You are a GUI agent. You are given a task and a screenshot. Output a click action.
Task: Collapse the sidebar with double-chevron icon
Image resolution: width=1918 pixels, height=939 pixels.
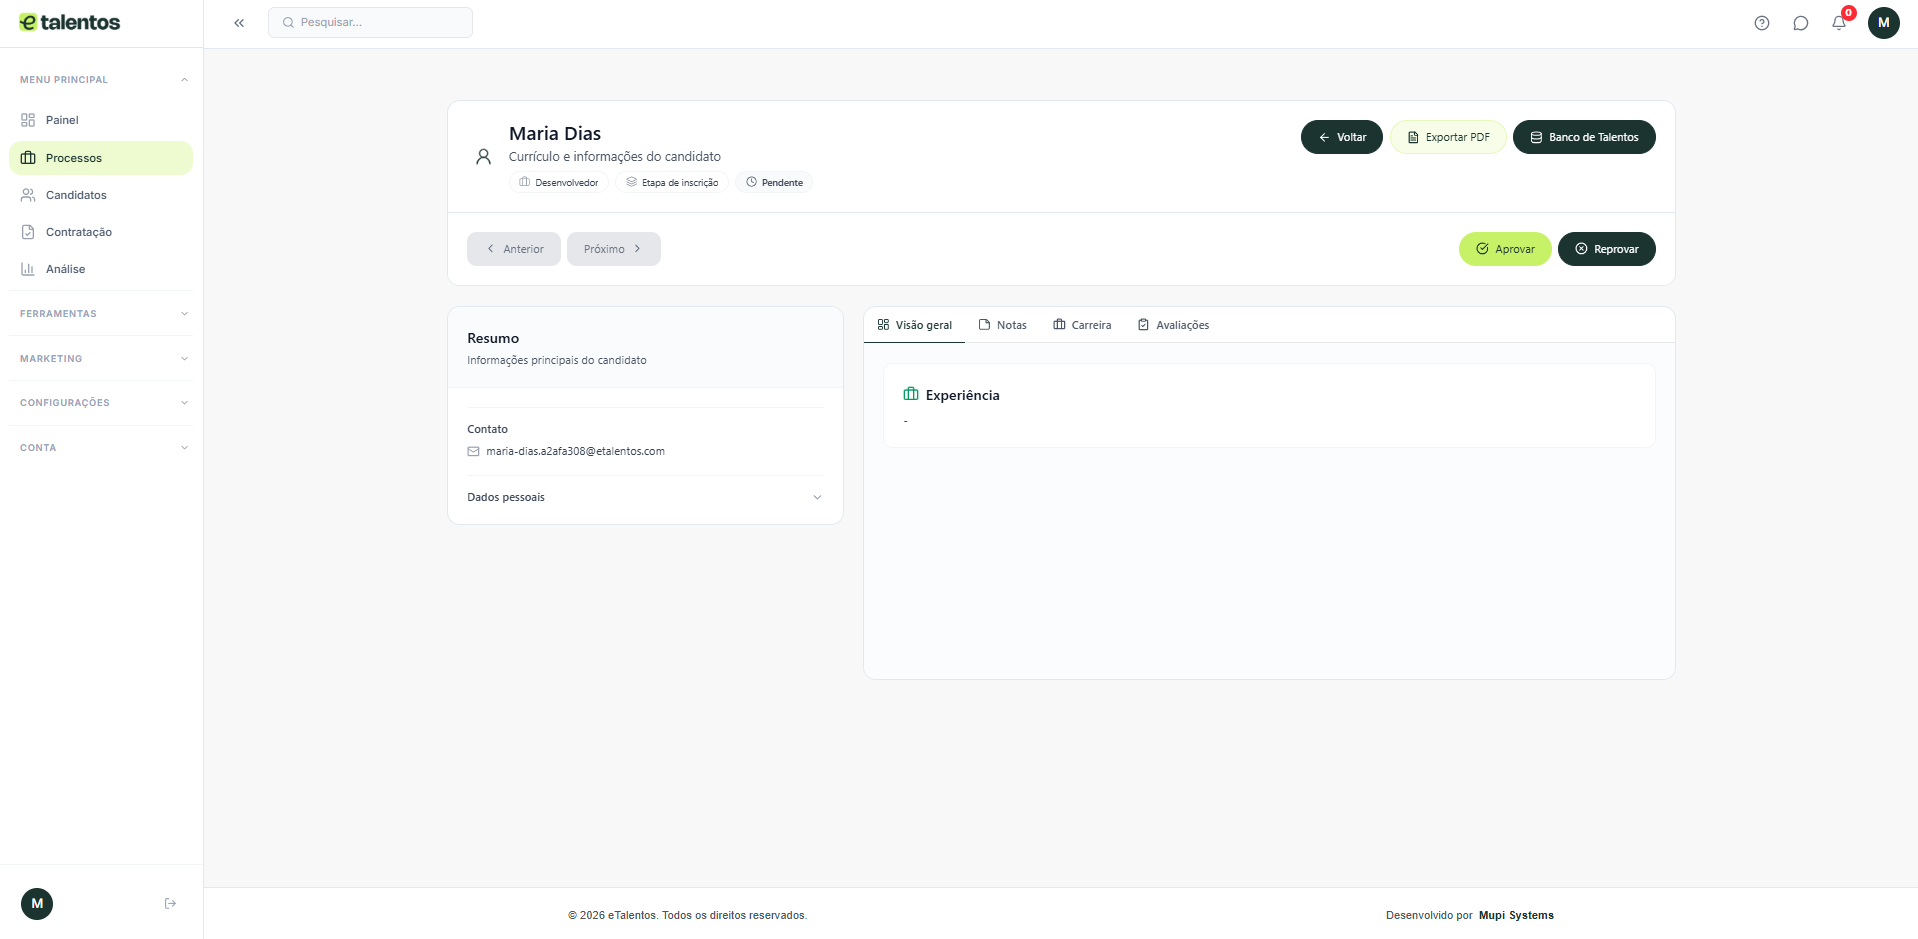[239, 23]
